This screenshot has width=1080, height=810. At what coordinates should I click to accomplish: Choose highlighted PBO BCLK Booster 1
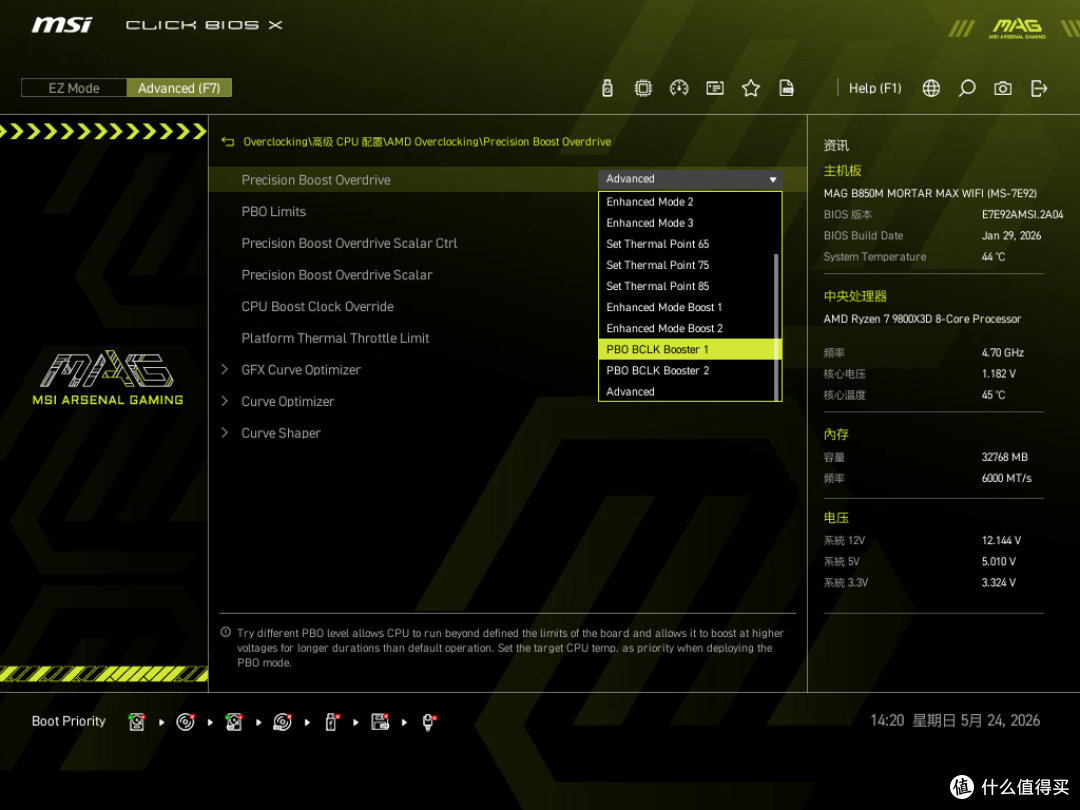click(x=689, y=349)
